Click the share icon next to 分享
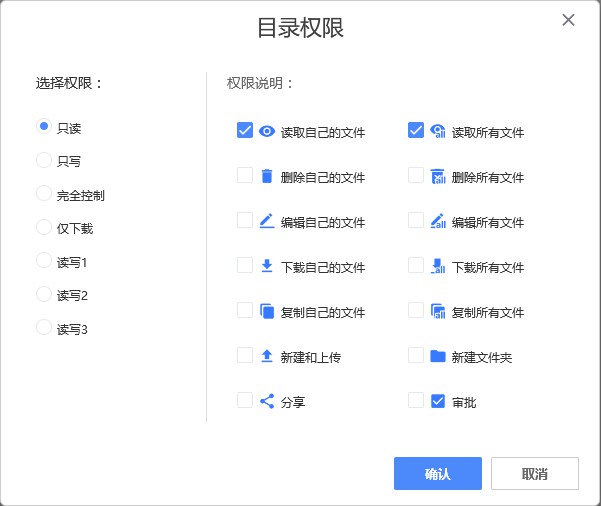The width and height of the screenshot is (601, 506). tap(267, 401)
